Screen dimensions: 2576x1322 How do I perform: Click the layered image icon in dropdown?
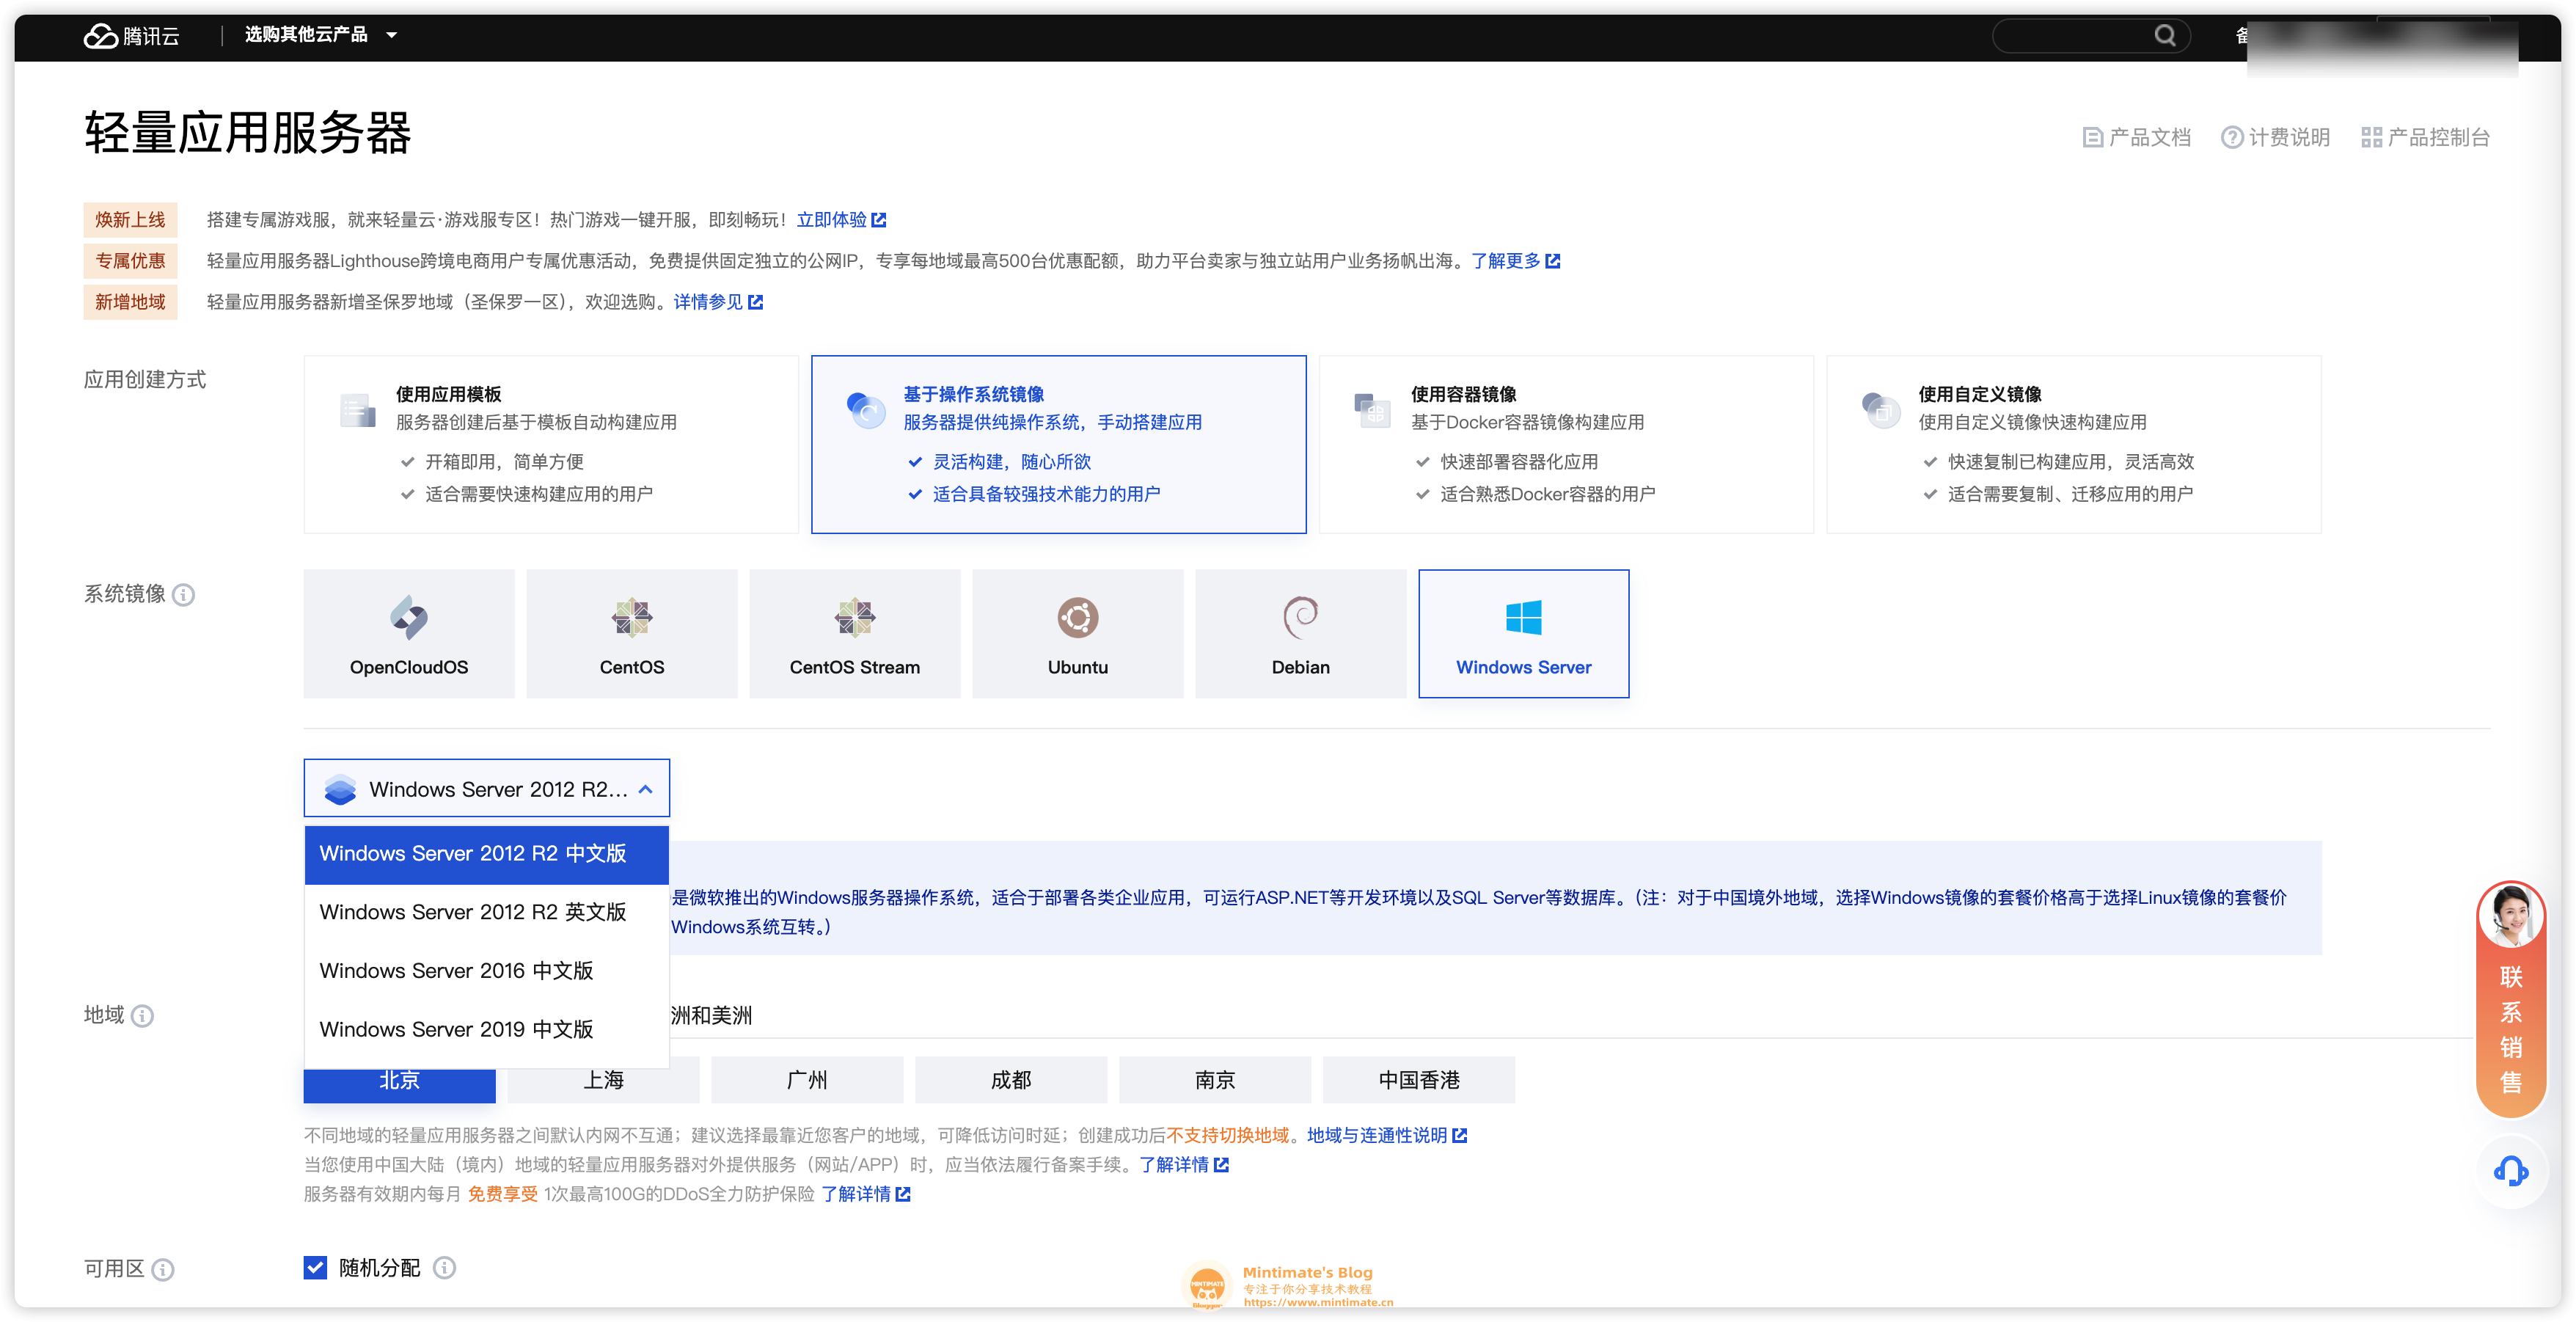(341, 790)
